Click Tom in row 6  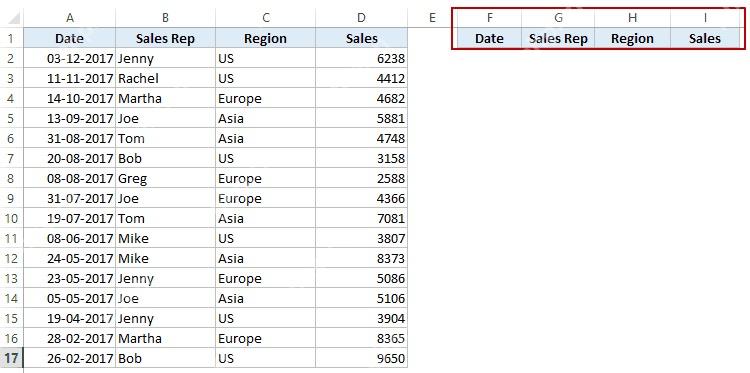[165, 138]
